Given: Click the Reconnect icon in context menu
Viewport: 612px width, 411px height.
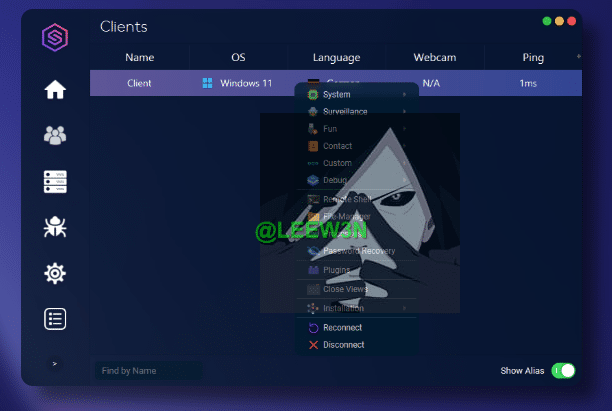Looking at the screenshot, I should point(313,328).
